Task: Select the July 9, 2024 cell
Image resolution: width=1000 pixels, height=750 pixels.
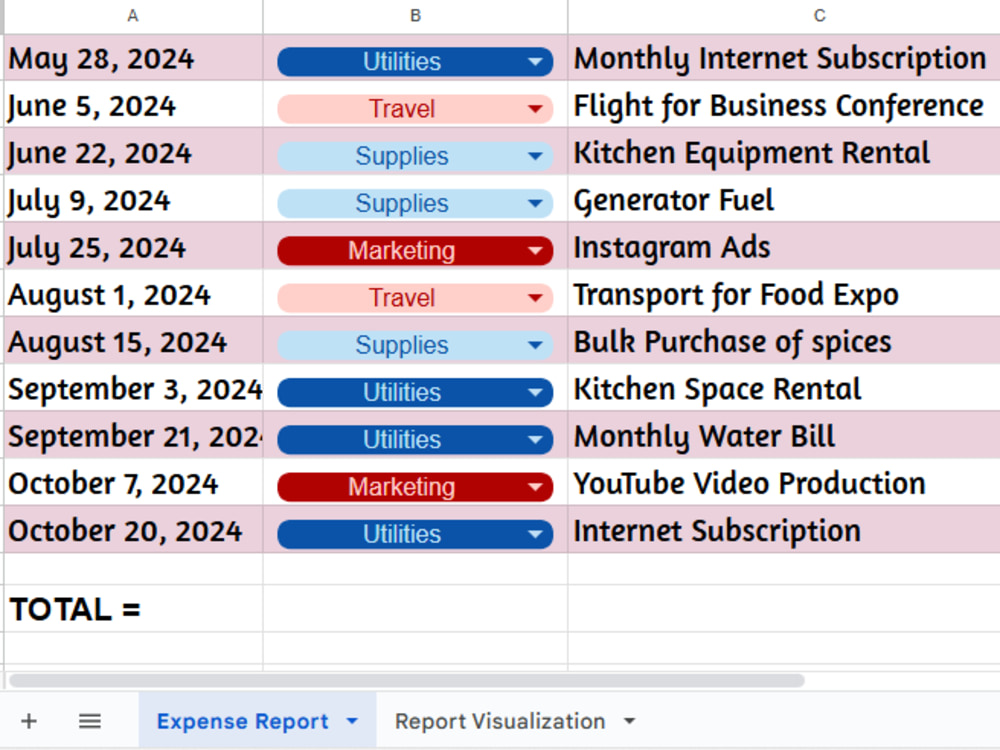Action: [x=133, y=199]
